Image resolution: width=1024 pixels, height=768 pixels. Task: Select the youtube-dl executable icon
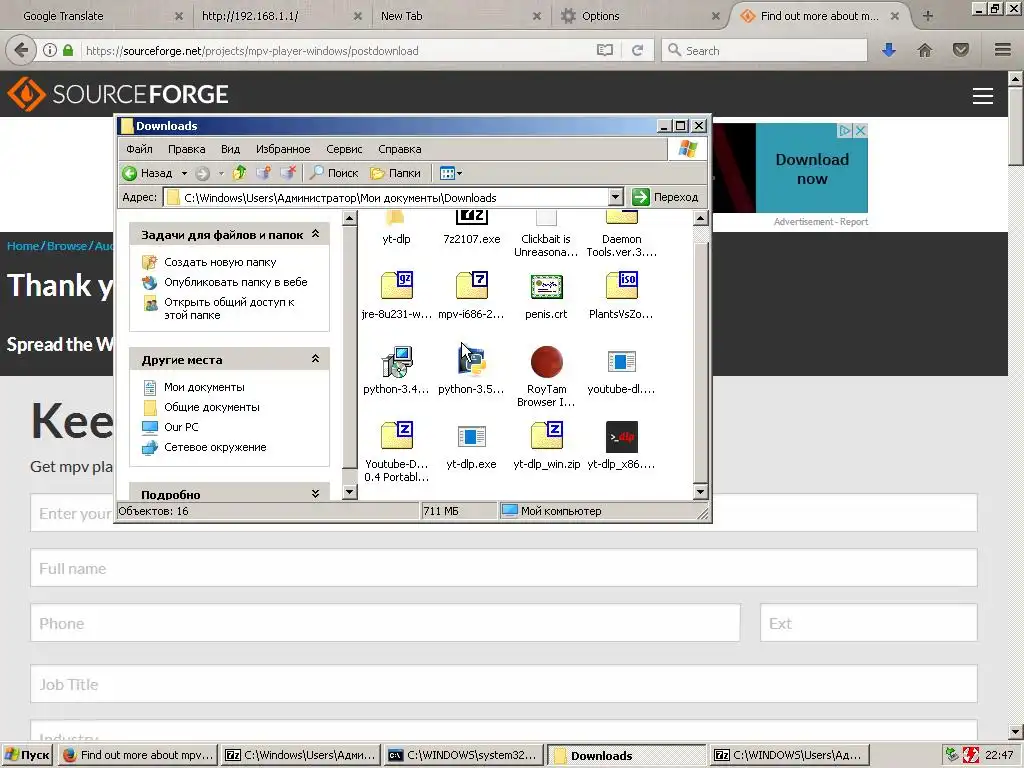(x=621, y=361)
